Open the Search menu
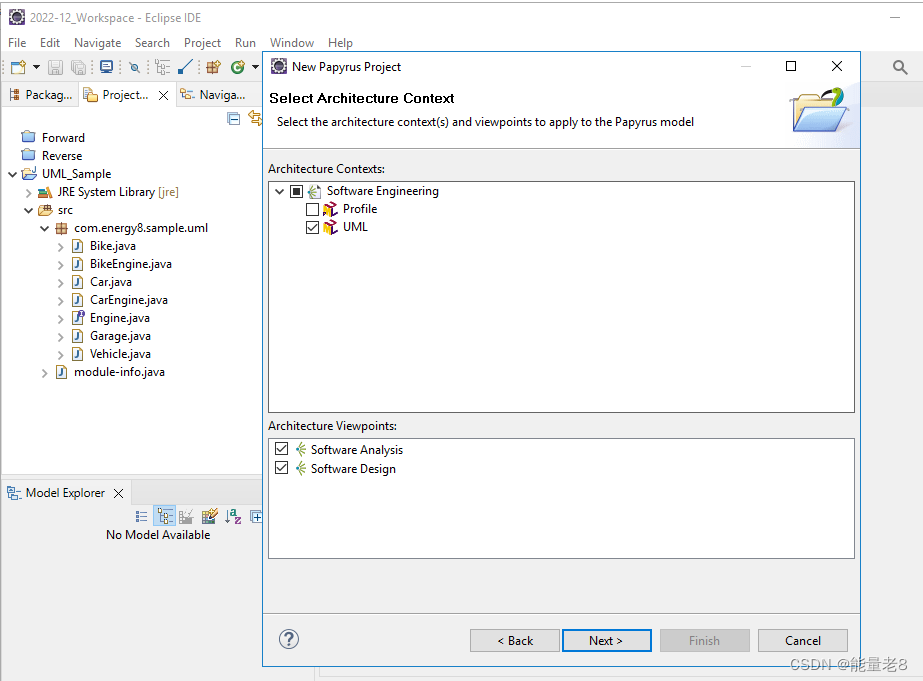 tap(152, 42)
